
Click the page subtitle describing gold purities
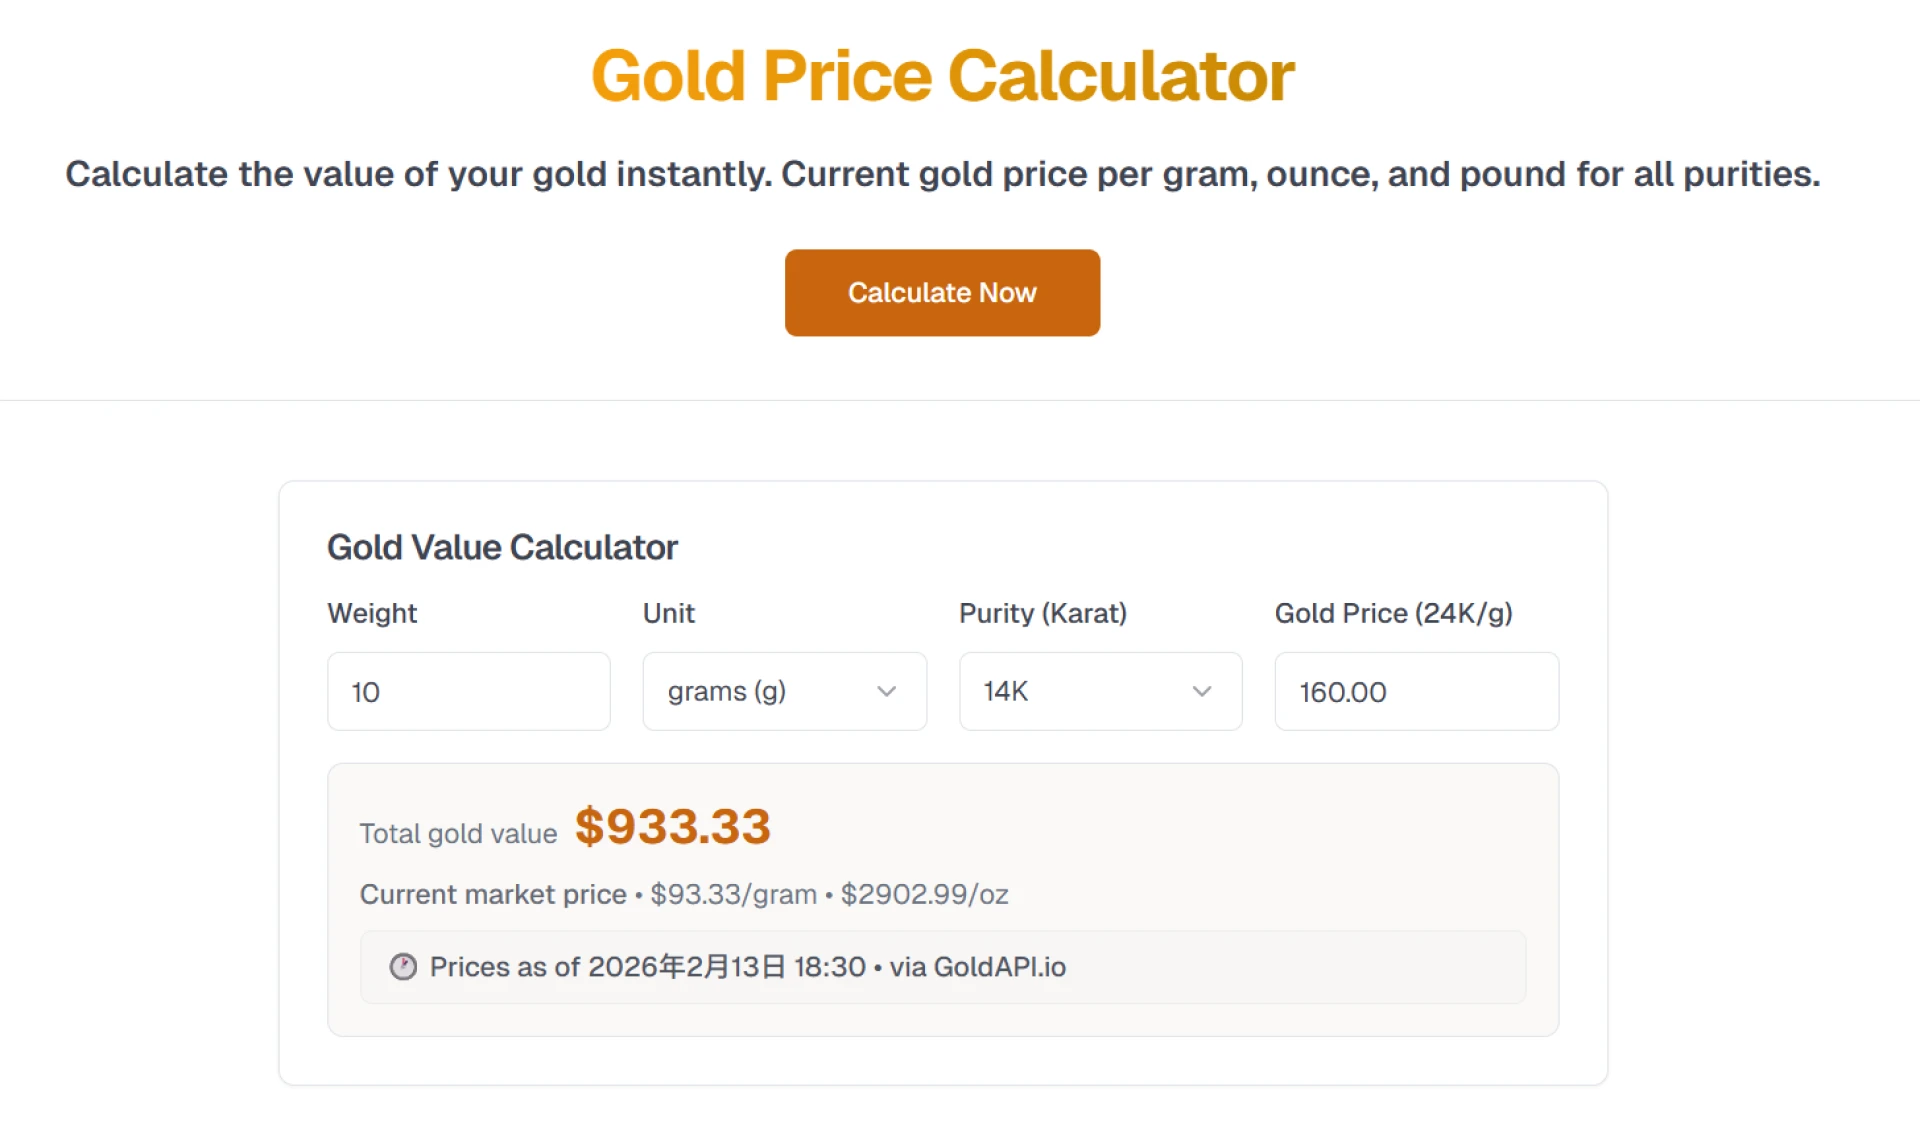(943, 174)
